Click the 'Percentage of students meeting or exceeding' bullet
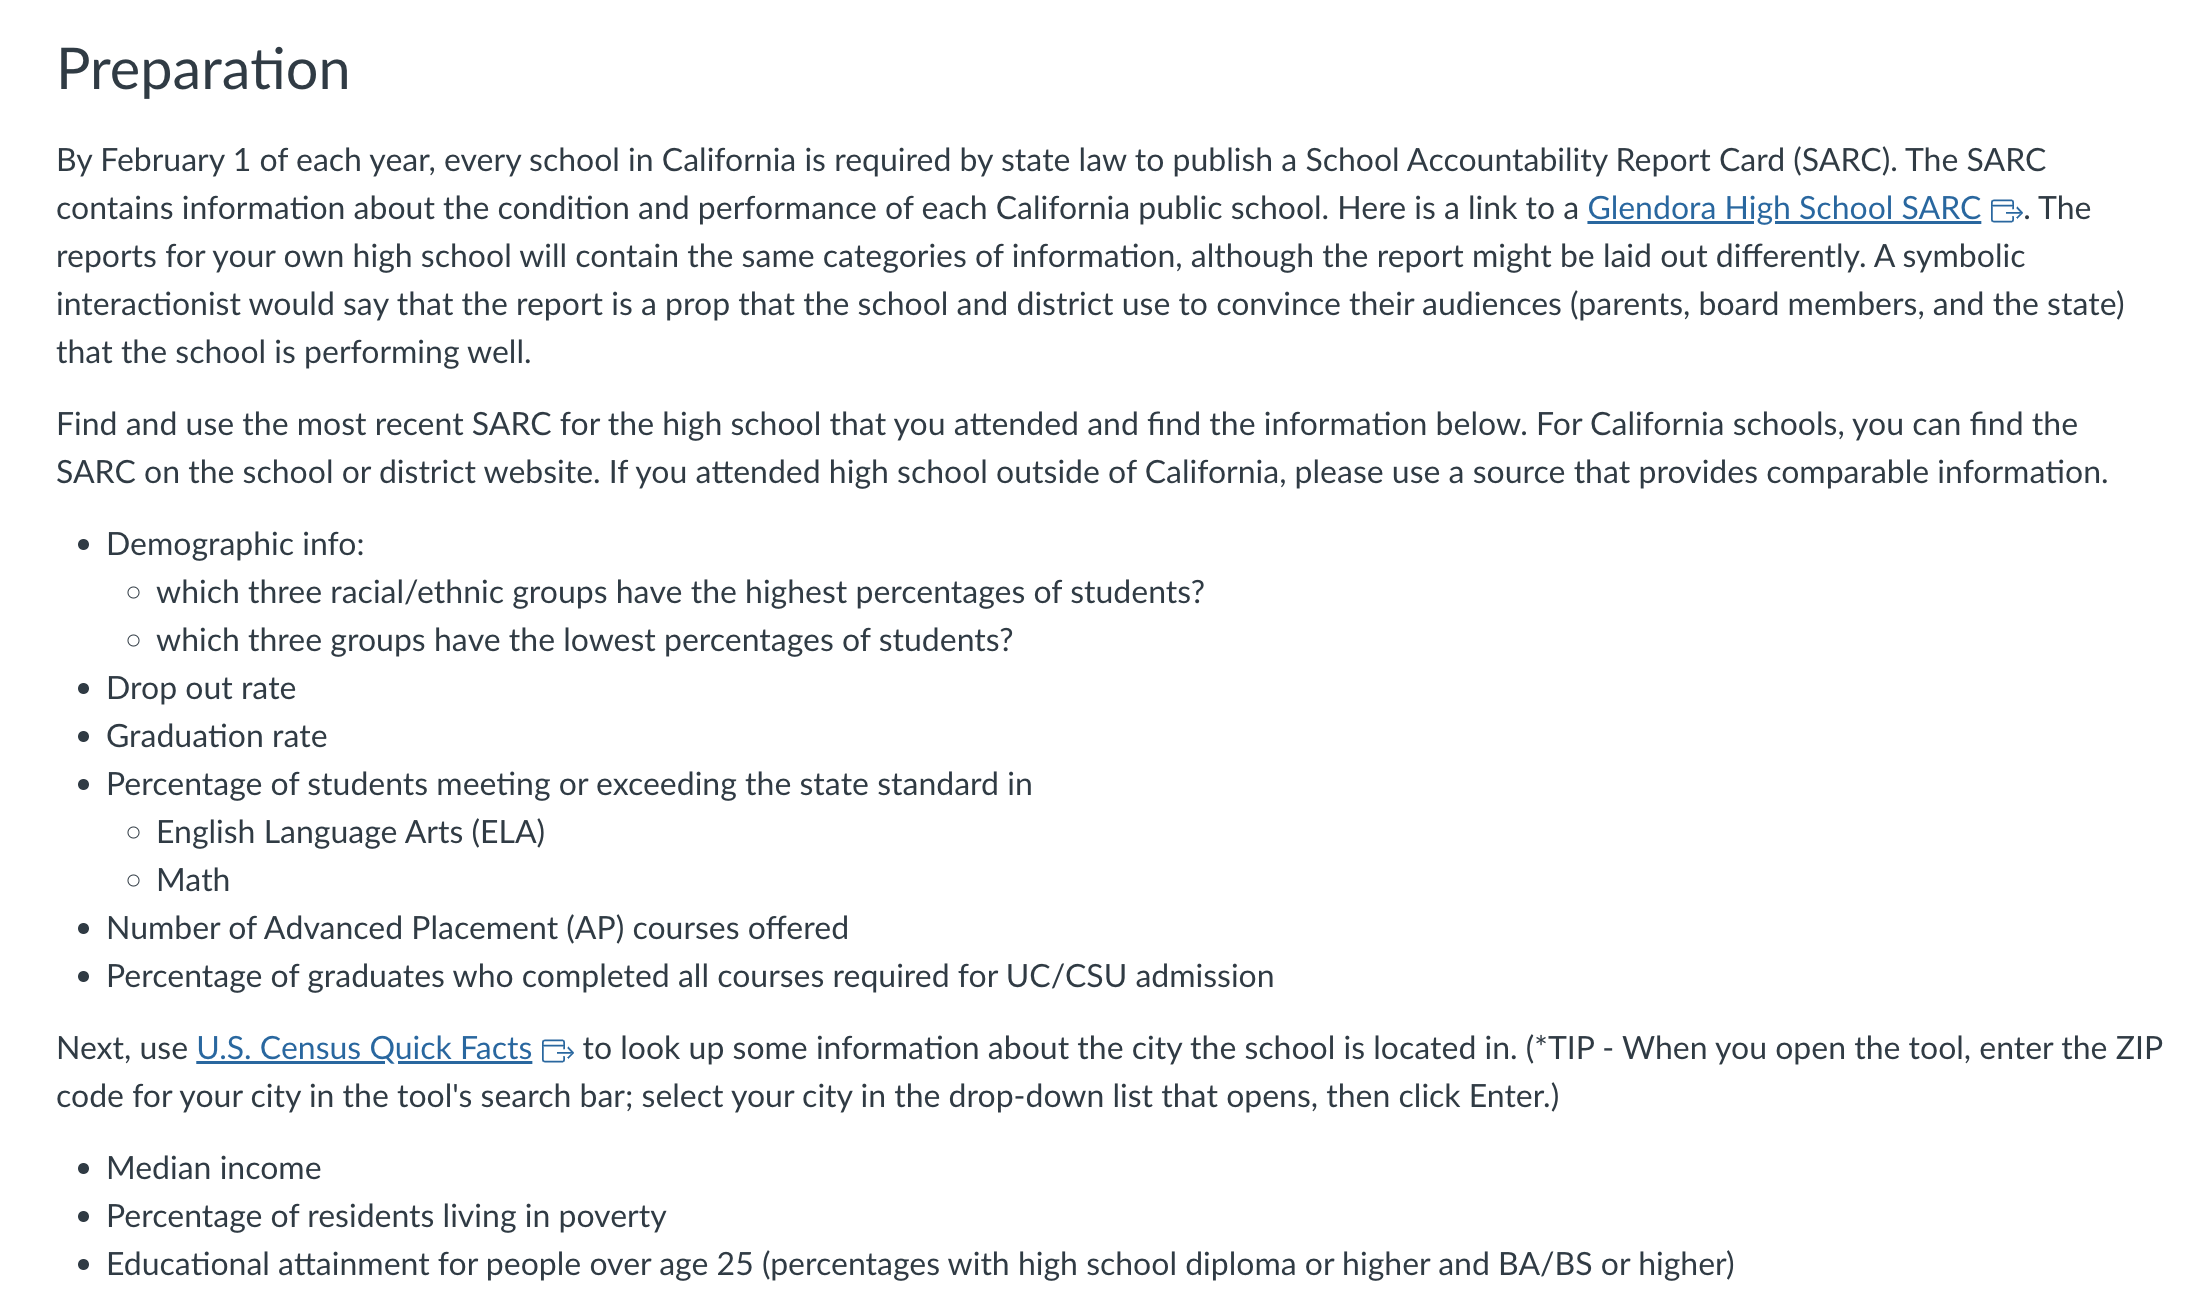 569,784
